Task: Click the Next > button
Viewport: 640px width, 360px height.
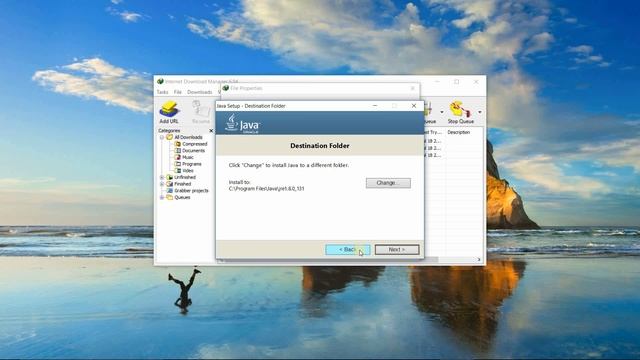Action: pos(397,249)
